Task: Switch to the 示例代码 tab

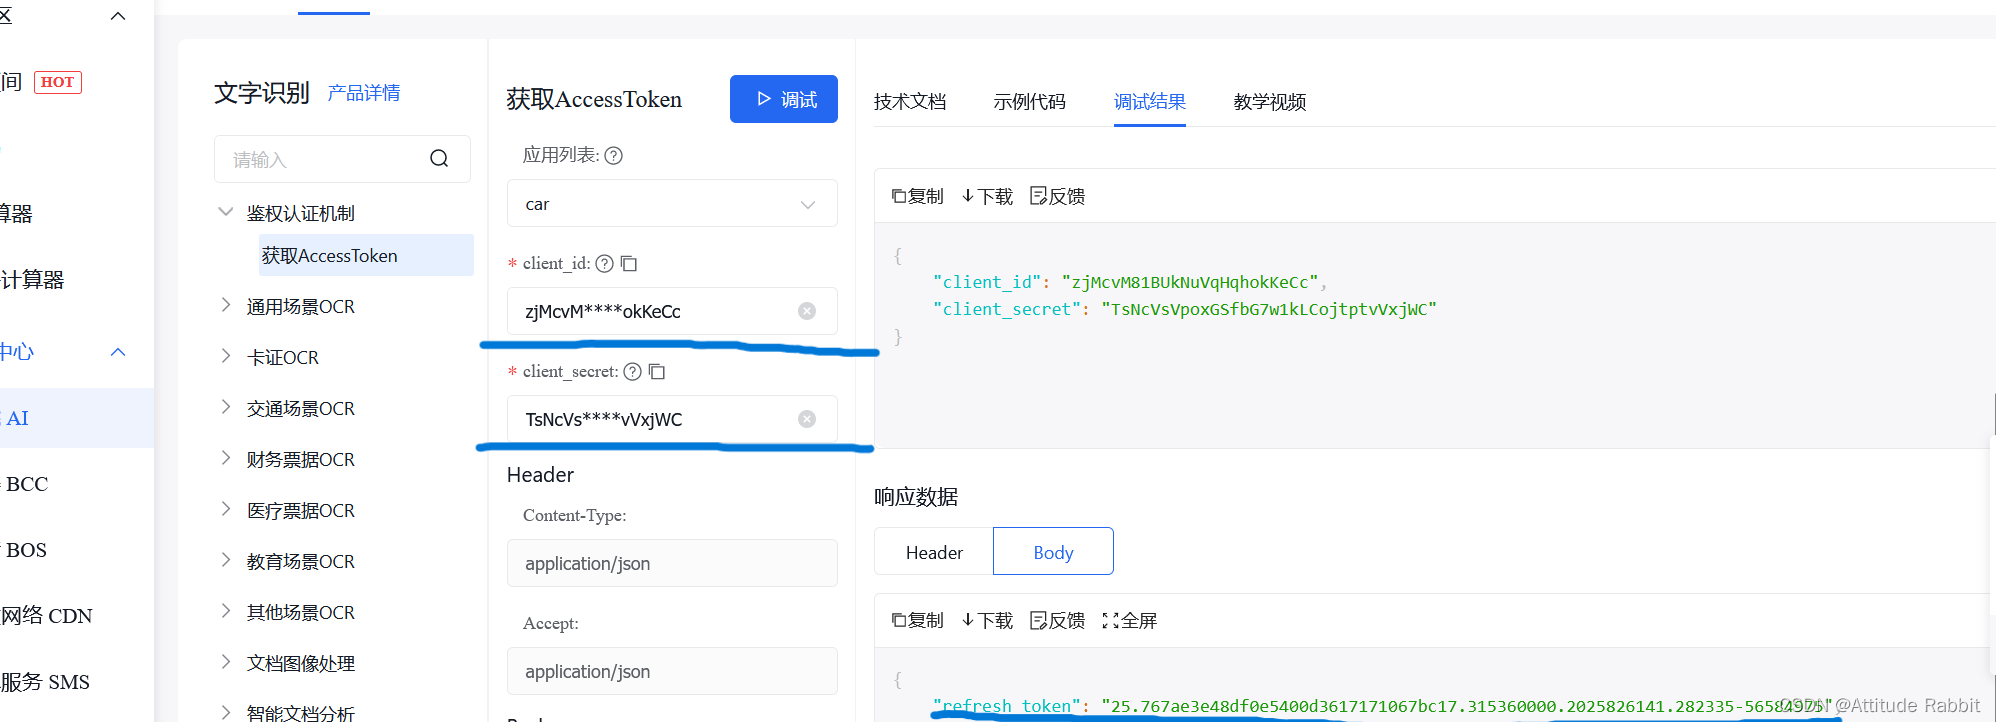Action: click(x=1030, y=101)
